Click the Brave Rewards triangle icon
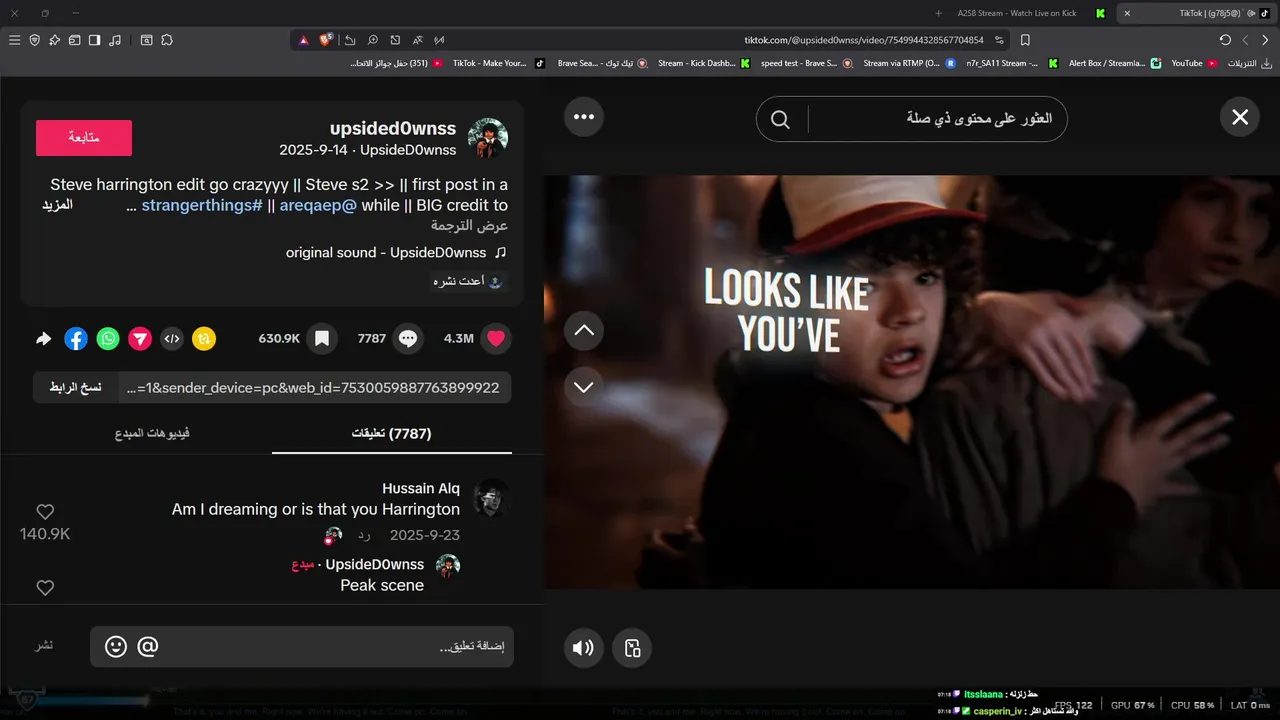 click(303, 40)
